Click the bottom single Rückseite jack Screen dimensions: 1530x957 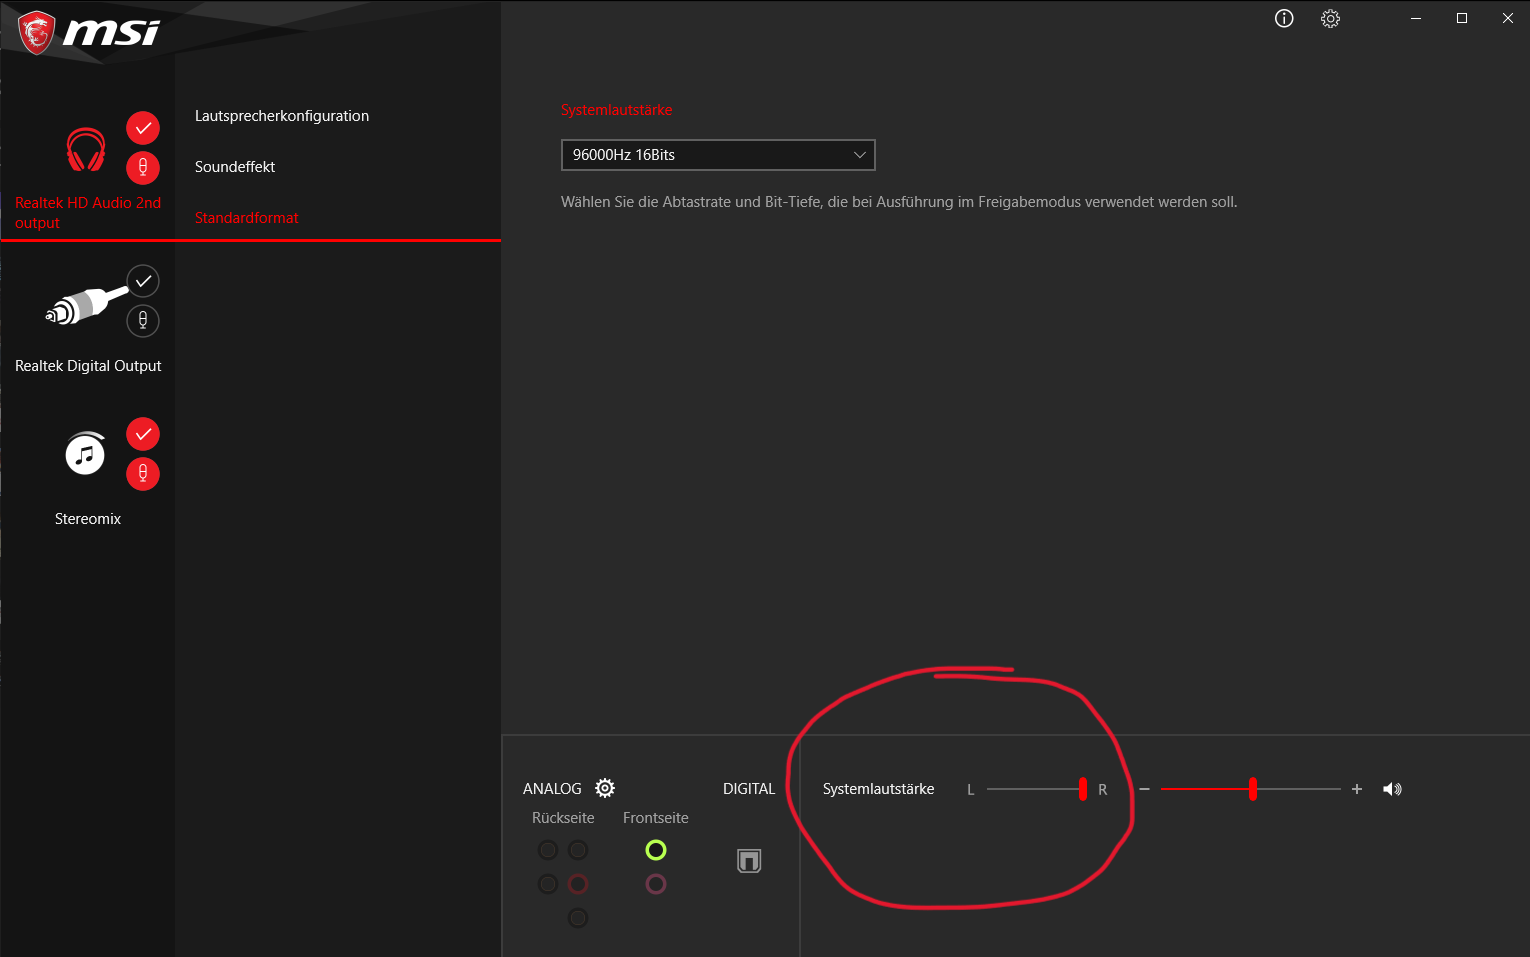tap(578, 918)
